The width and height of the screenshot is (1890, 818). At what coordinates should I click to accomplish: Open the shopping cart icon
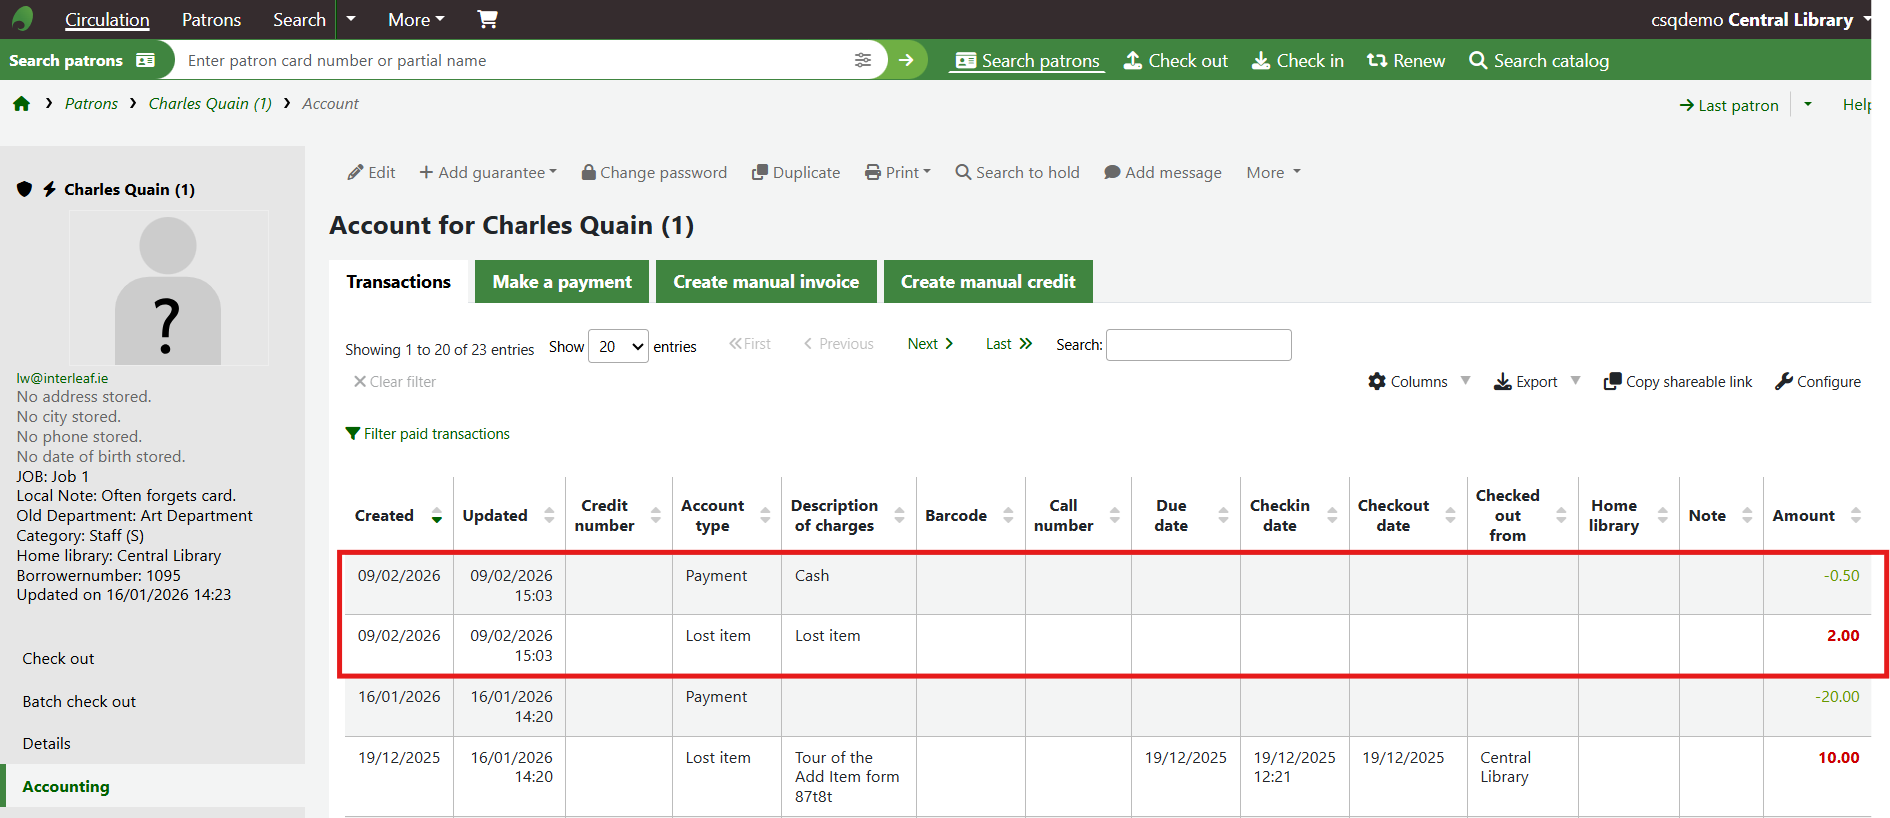[x=487, y=19]
